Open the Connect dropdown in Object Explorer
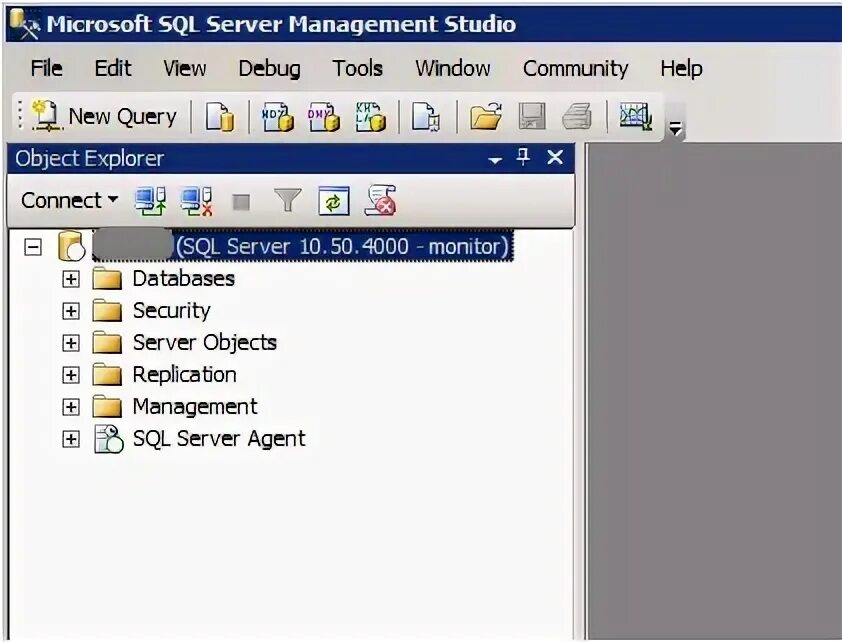This screenshot has width=842, height=642. pyautogui.click(x=69, y=201)
